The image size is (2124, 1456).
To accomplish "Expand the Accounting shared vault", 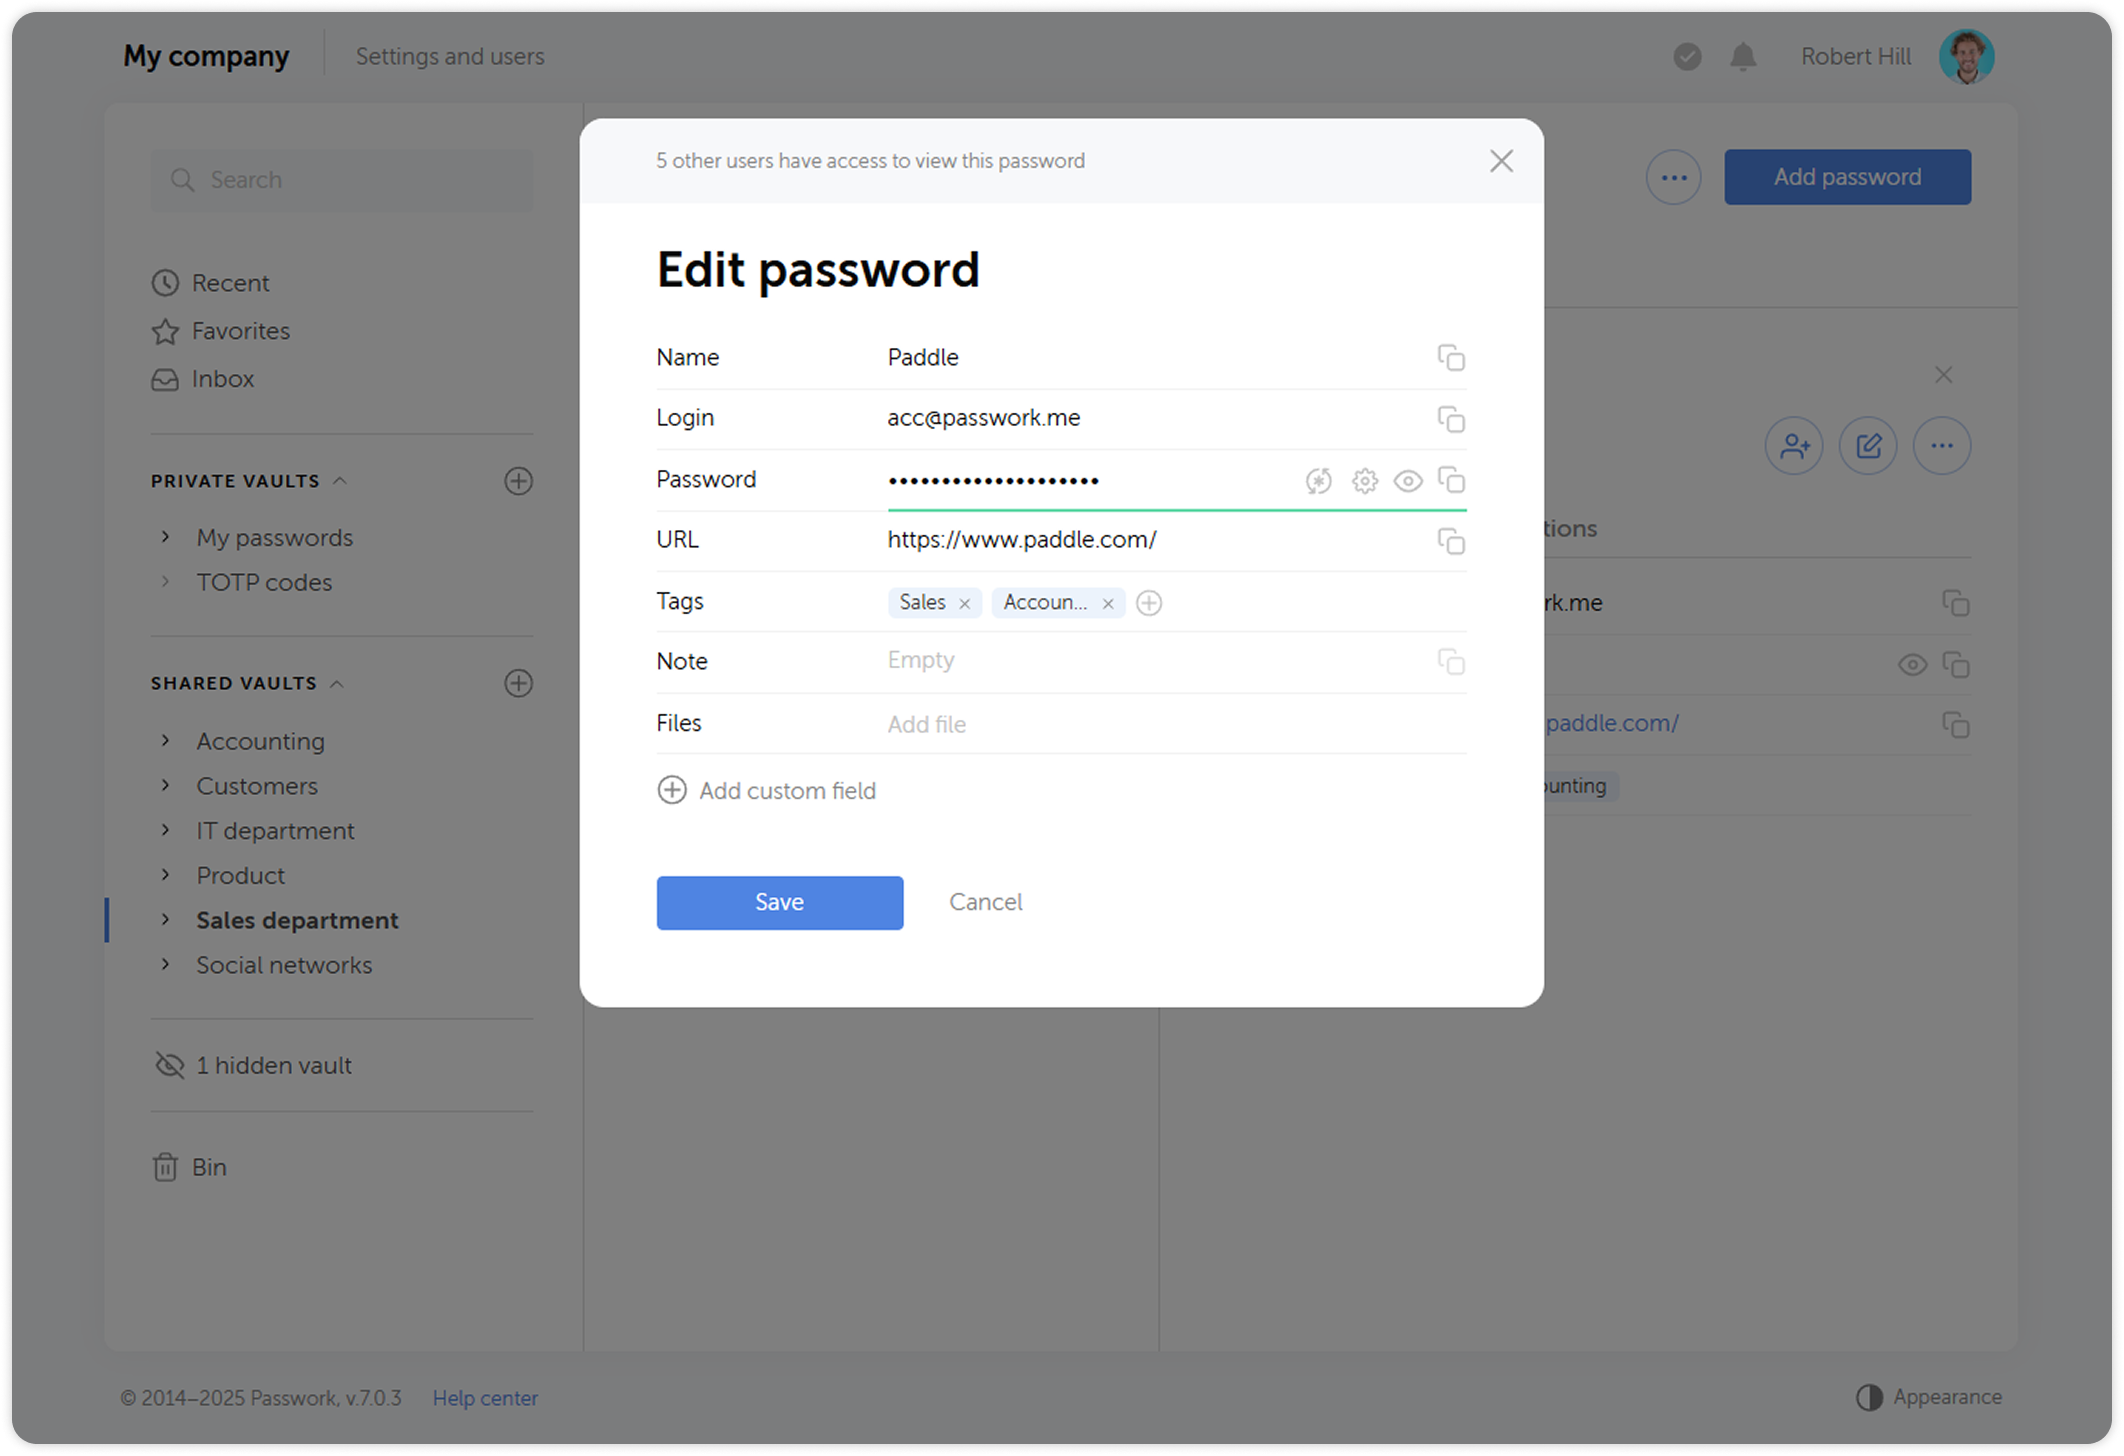I will pyautogui.click(x=165, y=740).
